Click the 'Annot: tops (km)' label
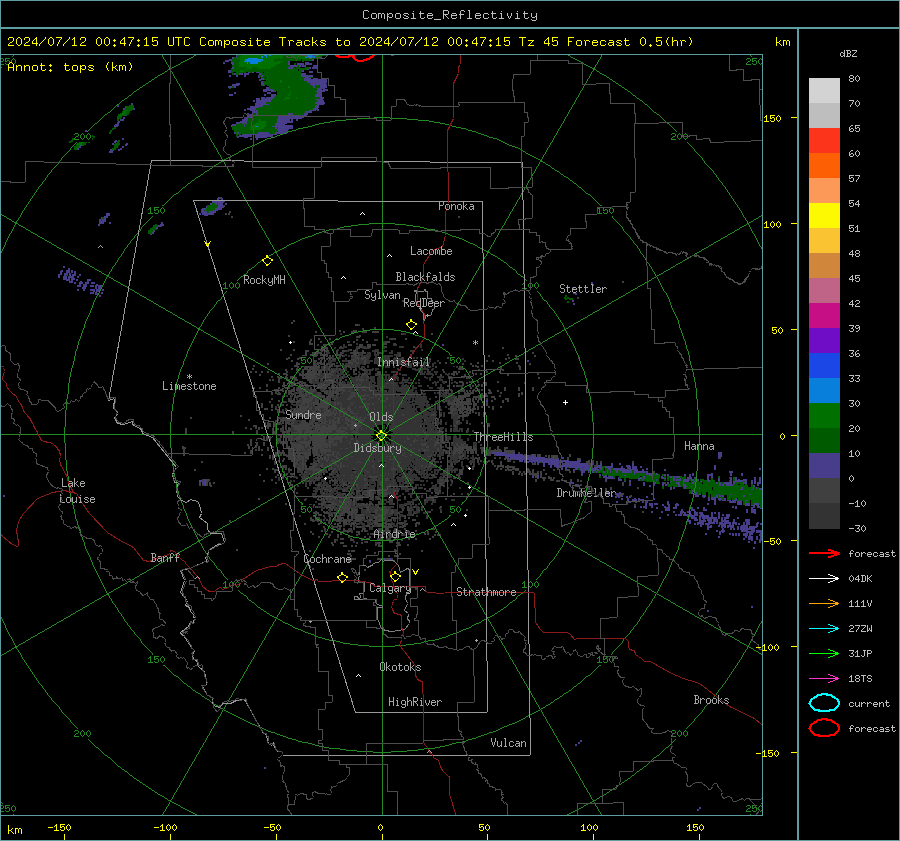Image resolution: width=900 pixels, height=841 pixels. pyautogui.click(x=70, y=67)
